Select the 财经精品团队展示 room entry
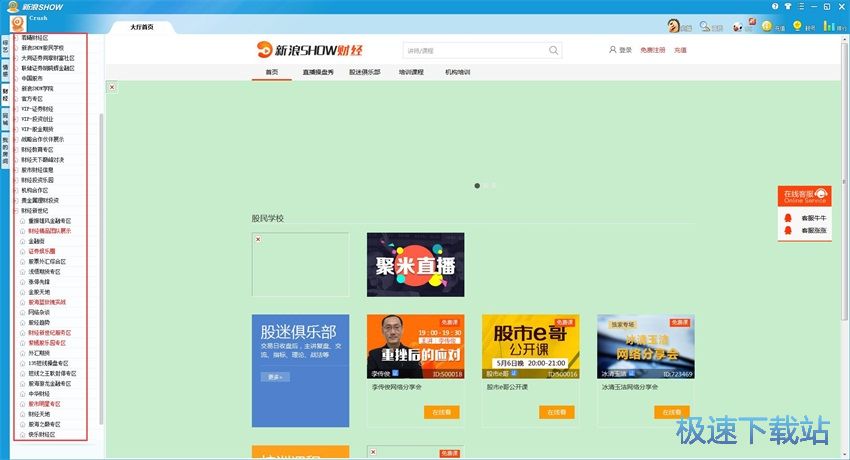The width and height of the screenshot is (850, 460). click(49, 231)
